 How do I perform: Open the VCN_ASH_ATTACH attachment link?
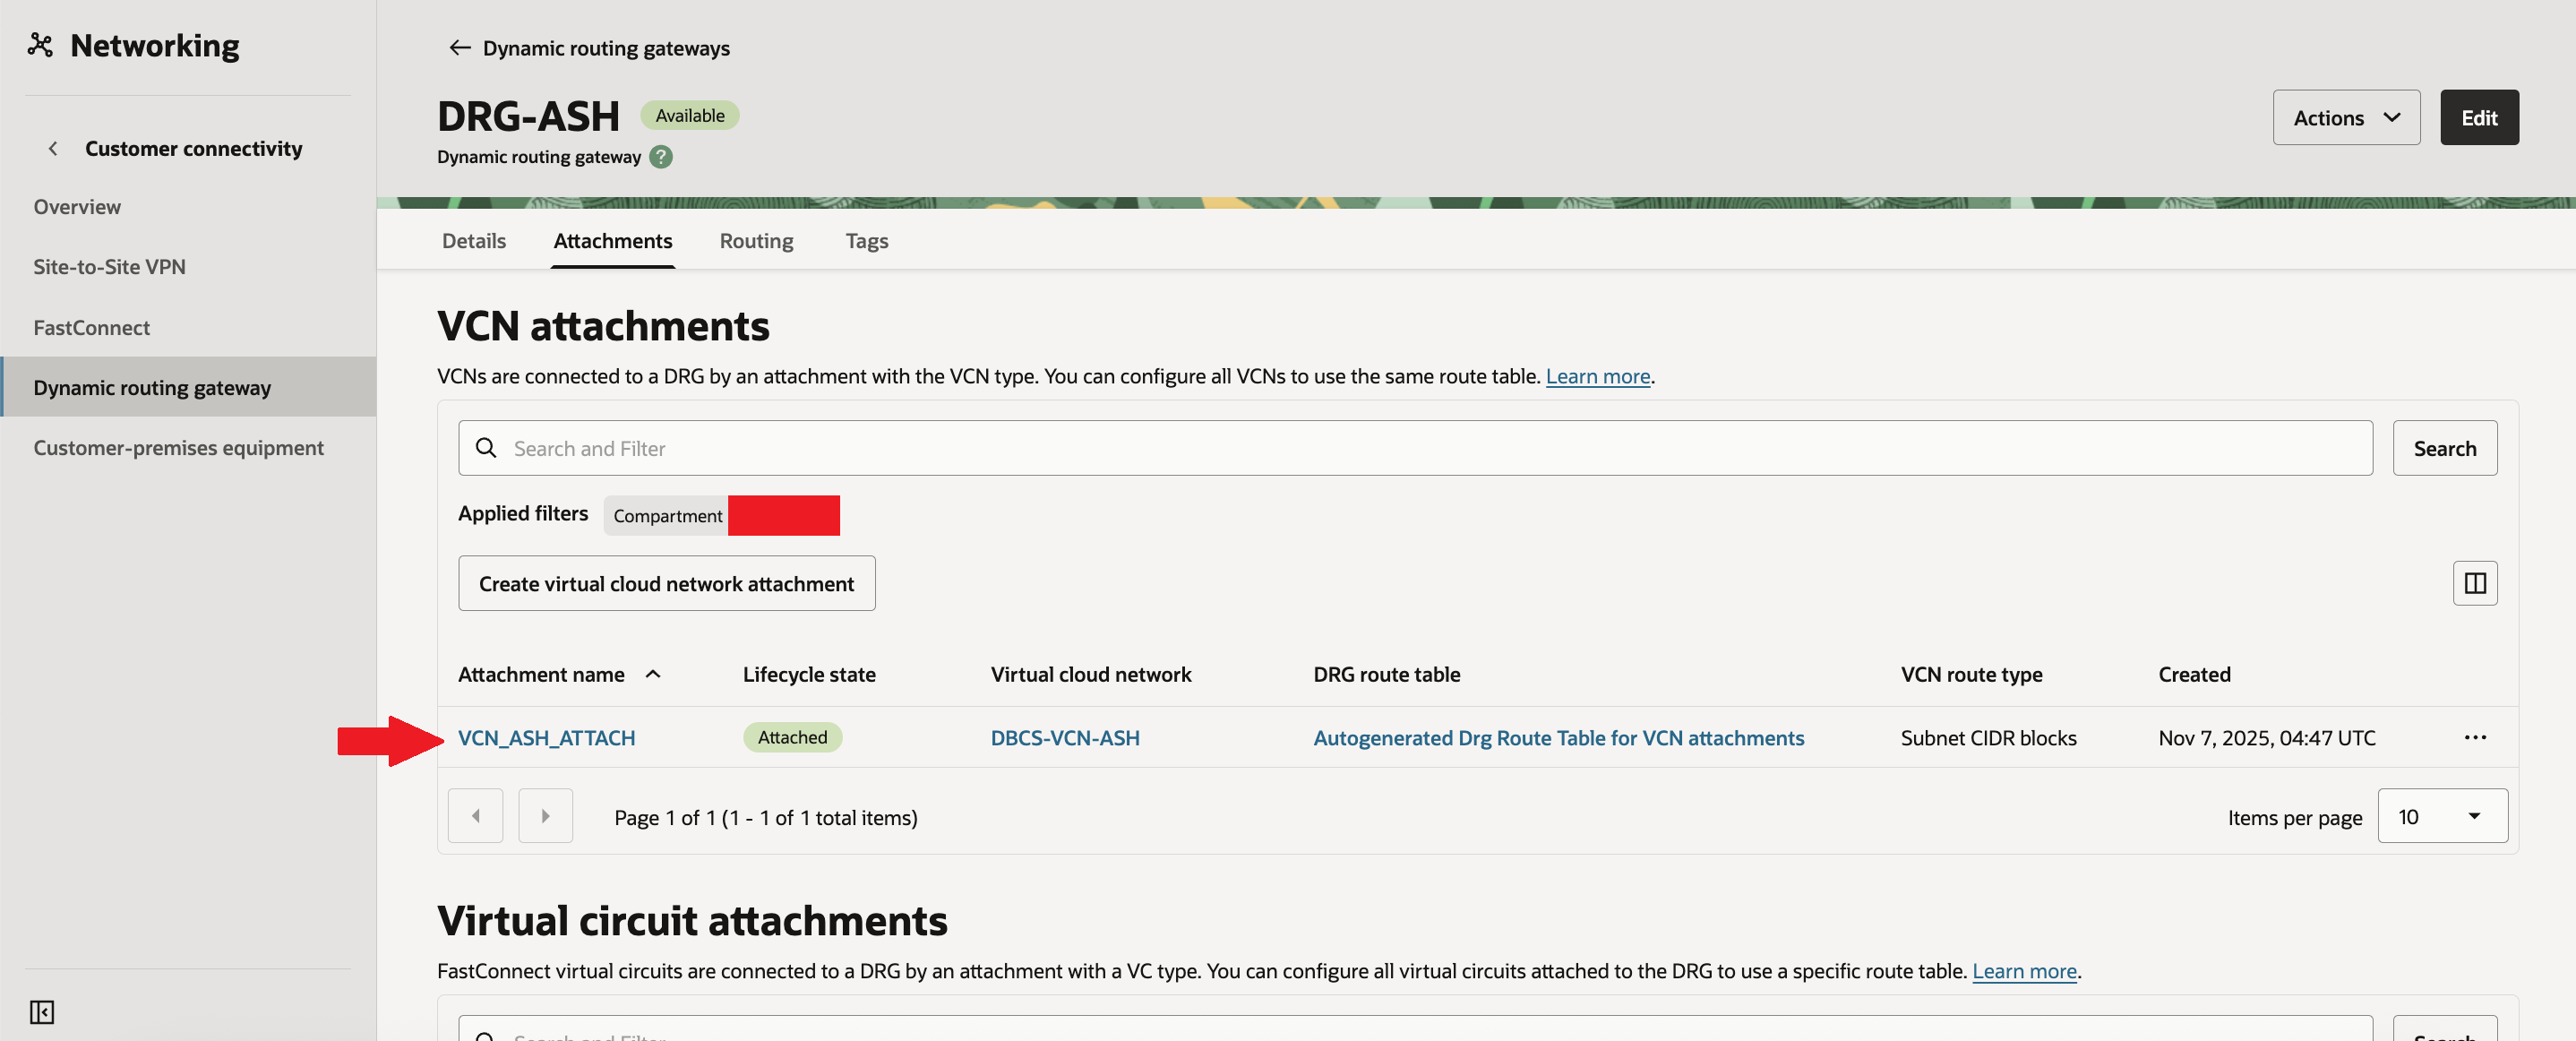tap(546, 737)
